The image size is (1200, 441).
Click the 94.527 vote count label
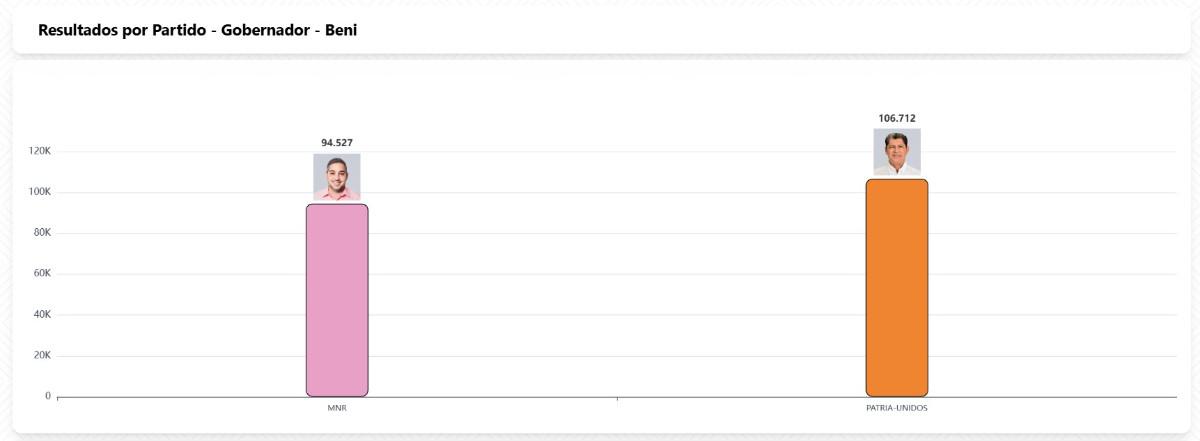coord(337,143)
